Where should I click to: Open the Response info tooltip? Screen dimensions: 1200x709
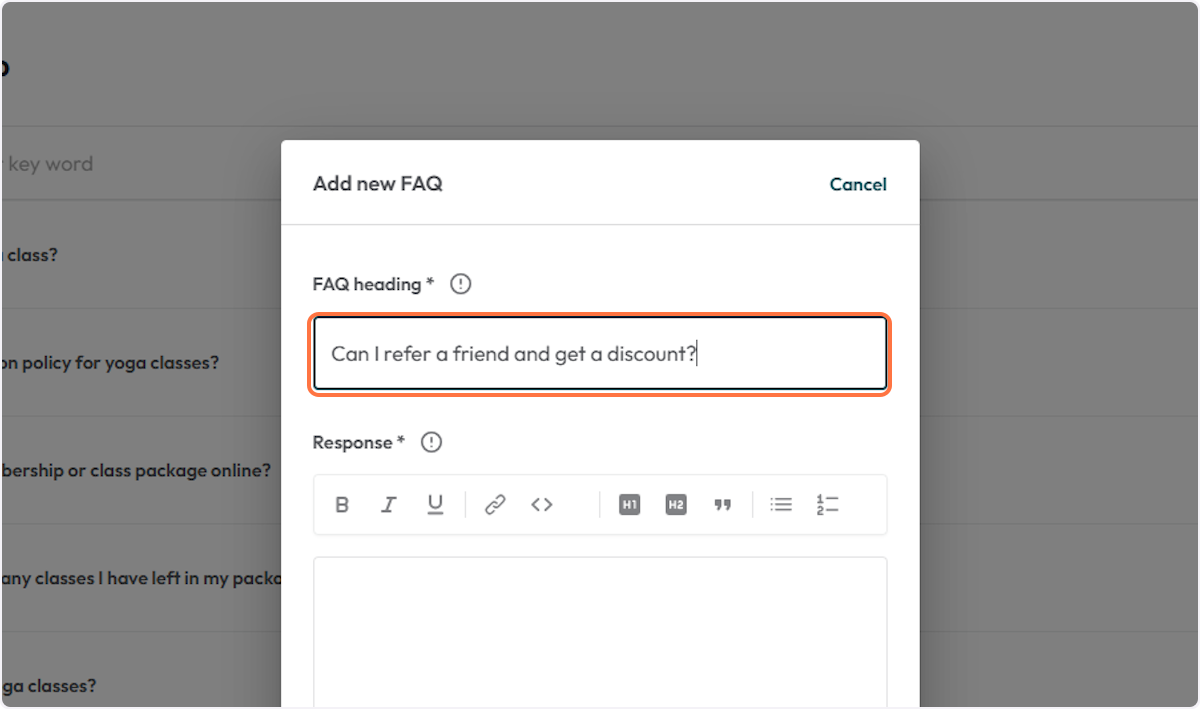point(430,441)
